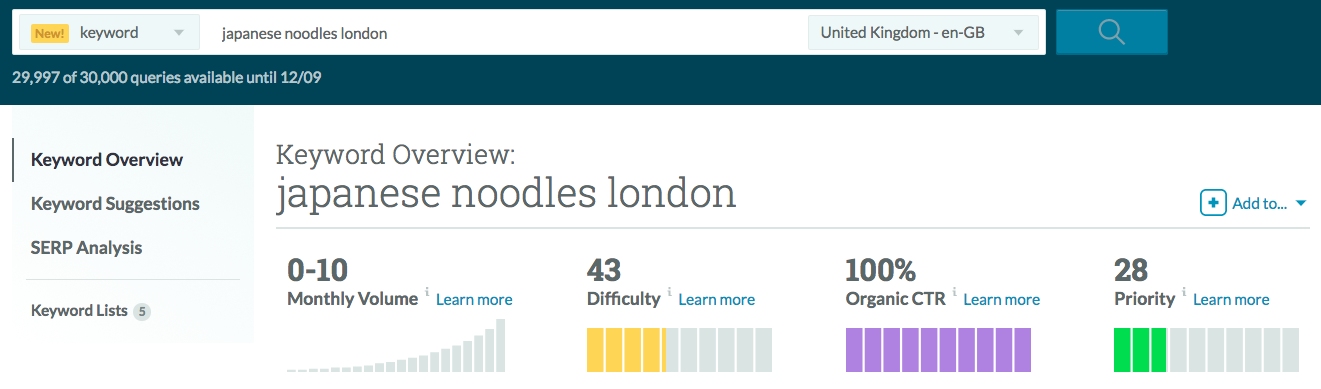Click Learn more link for Monthly Volume
1321x389 pixels.
click(474, 300)
